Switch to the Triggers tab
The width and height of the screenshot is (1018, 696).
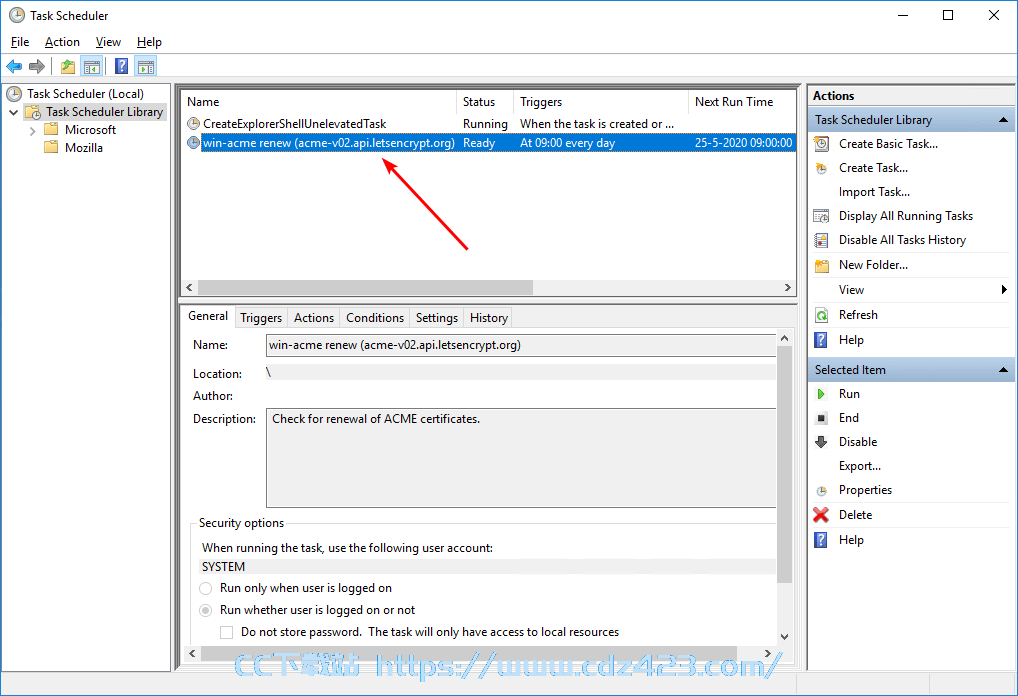tap(261, 317)
